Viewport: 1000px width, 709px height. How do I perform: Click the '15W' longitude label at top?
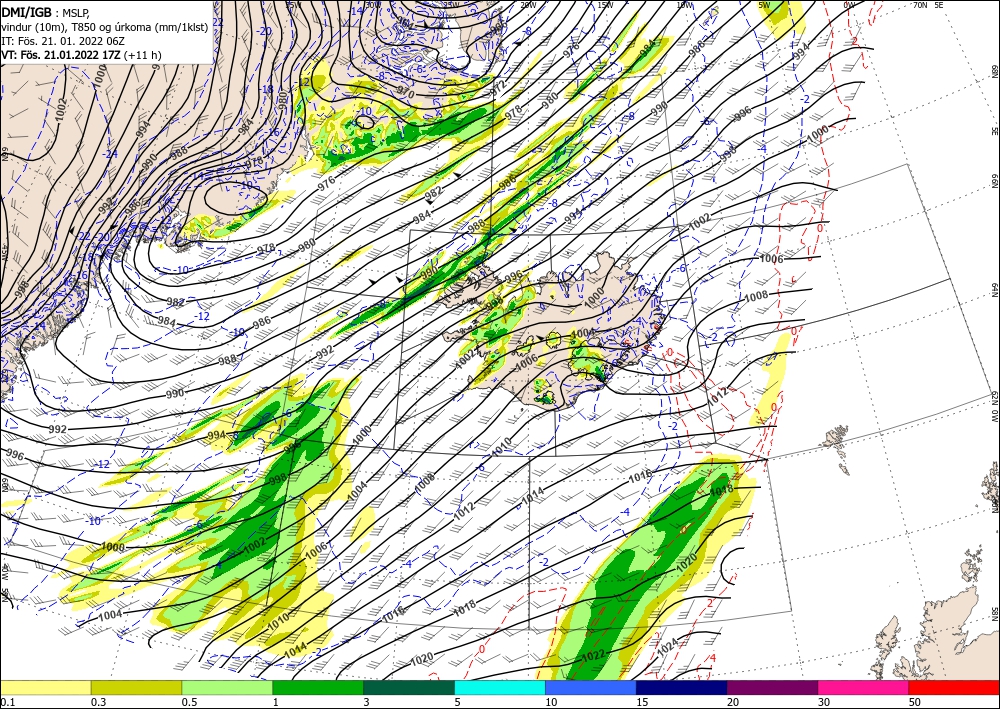605,5
